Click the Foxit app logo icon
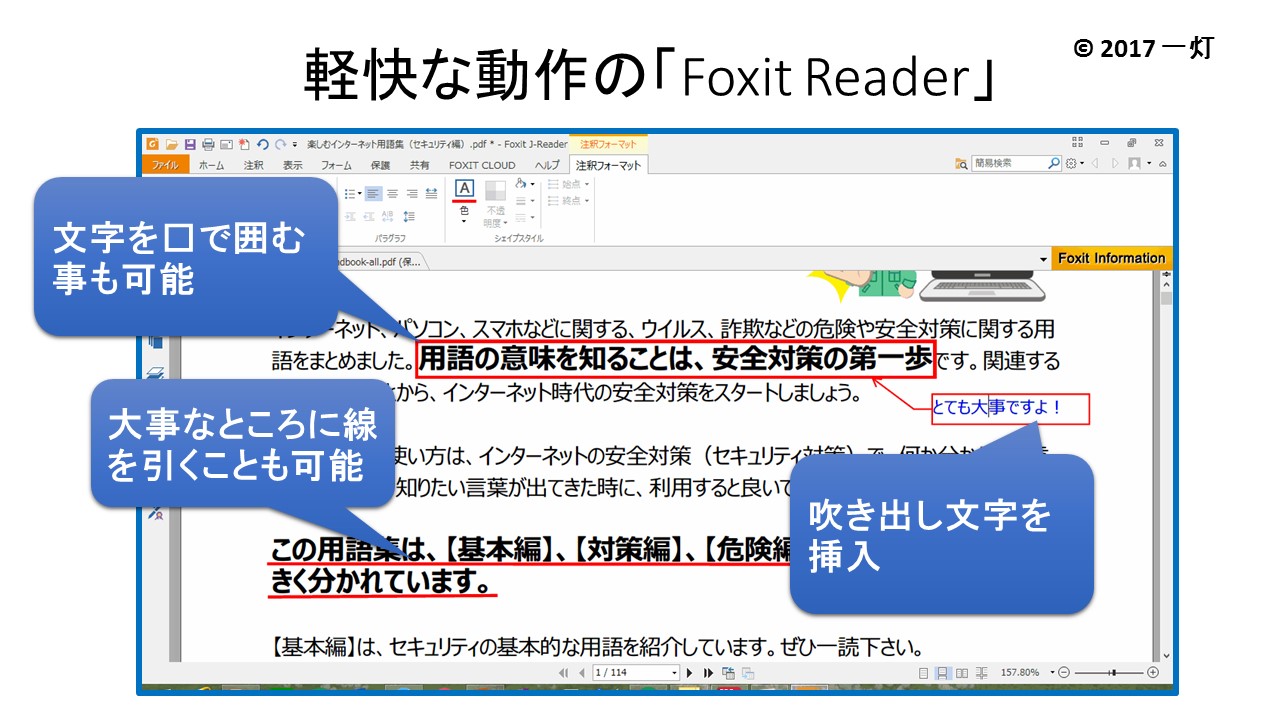The image size is (1280, 720). [153, 144]
